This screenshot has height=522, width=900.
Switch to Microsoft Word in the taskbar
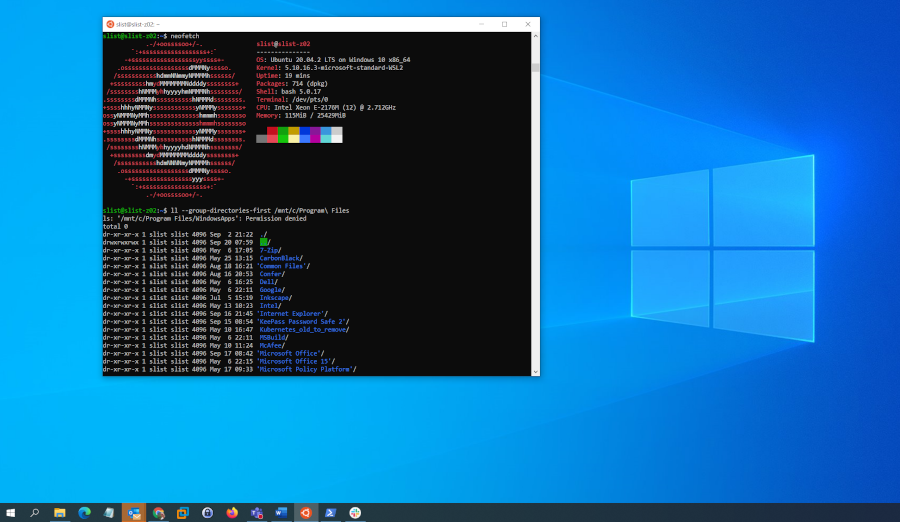(x=281, y=512)
